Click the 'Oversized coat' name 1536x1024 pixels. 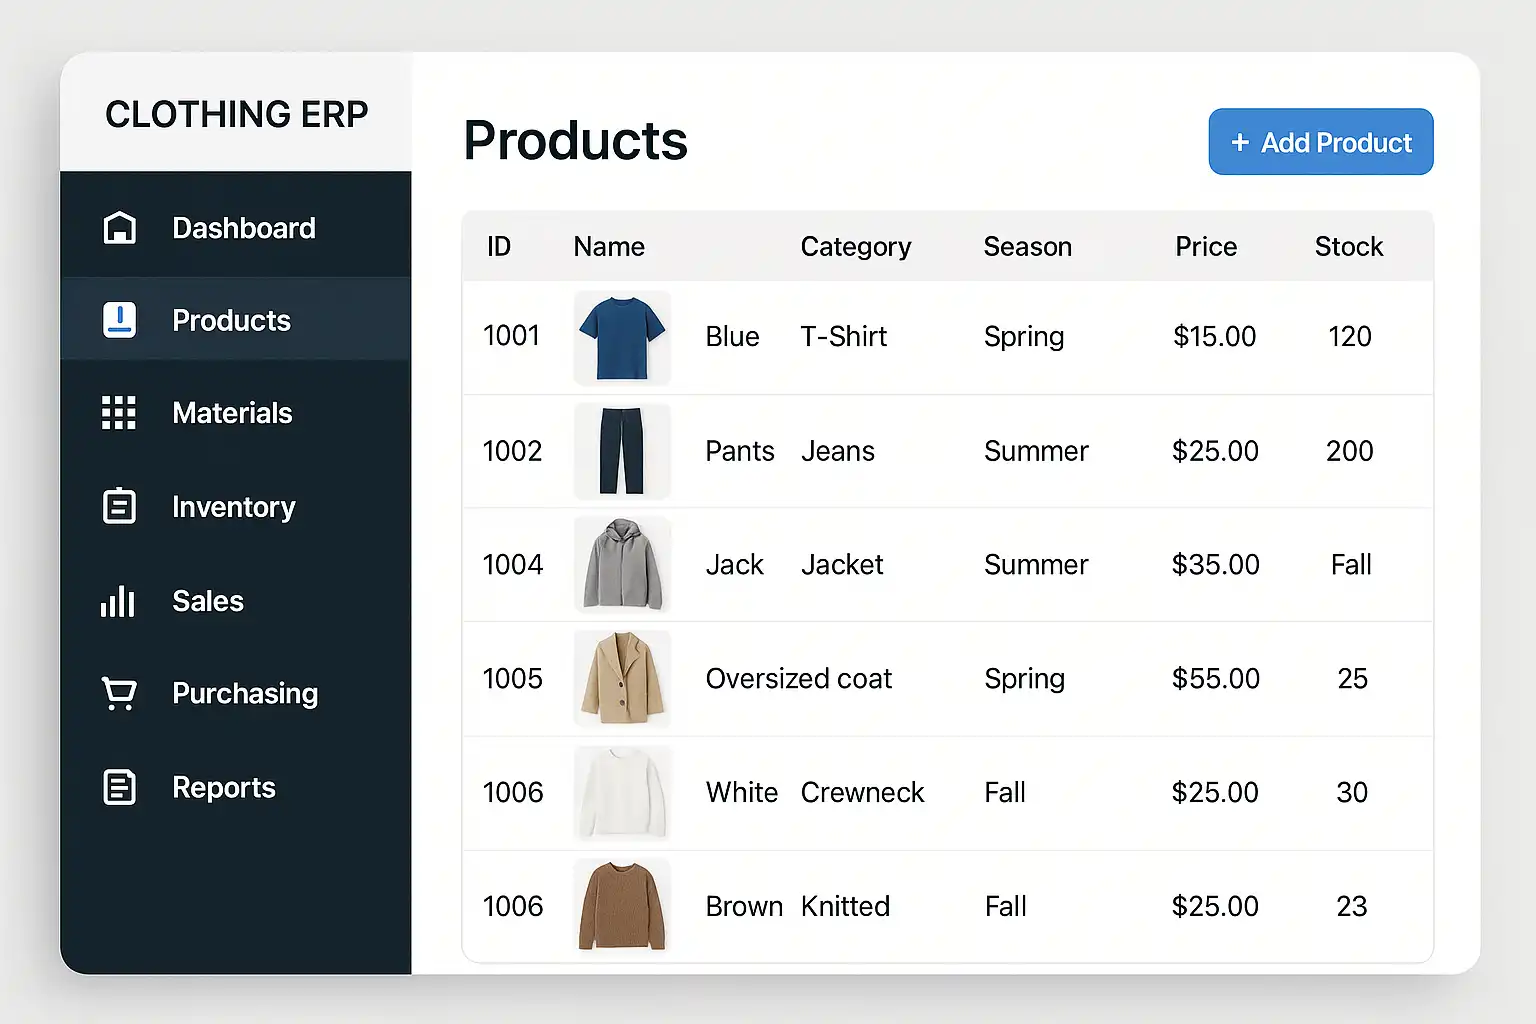point(799,678)
